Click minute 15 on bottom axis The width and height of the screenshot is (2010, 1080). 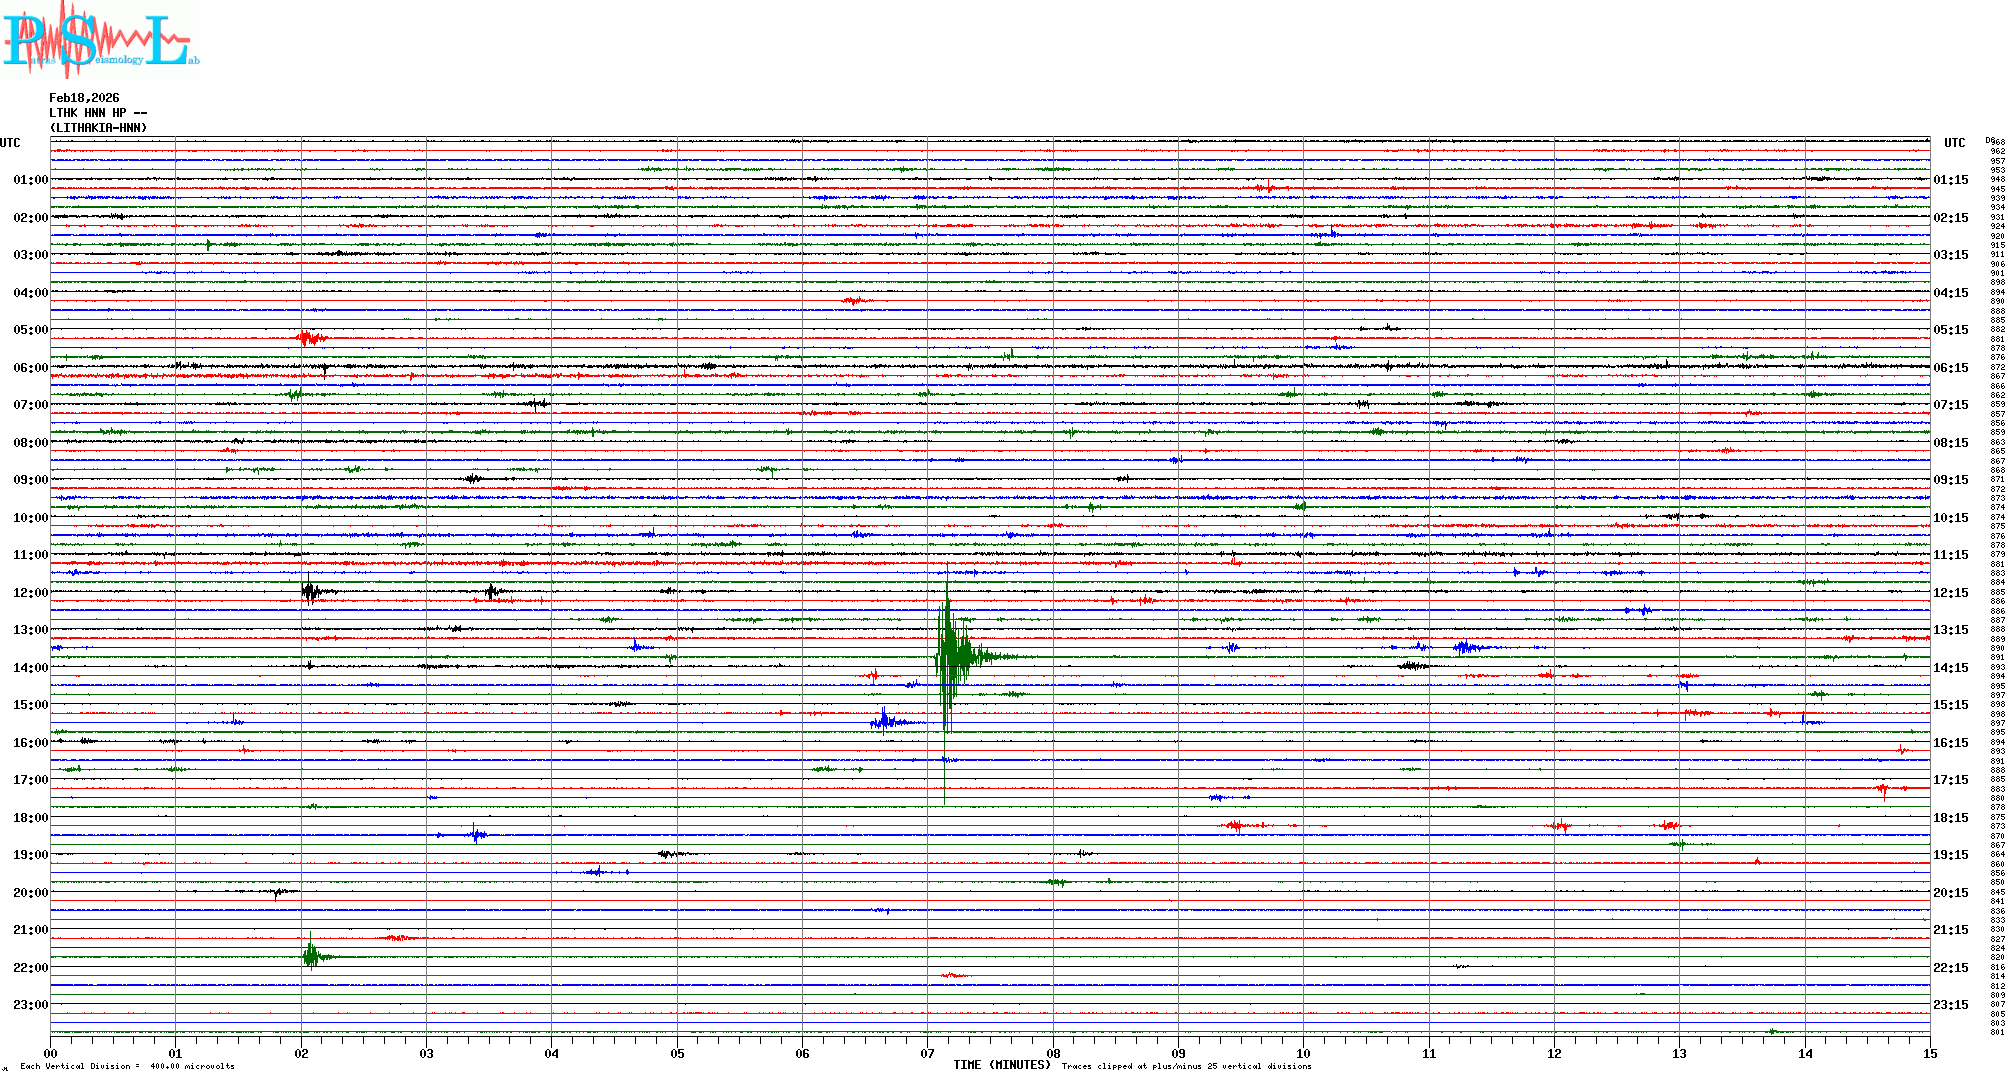point(1929,1053)
